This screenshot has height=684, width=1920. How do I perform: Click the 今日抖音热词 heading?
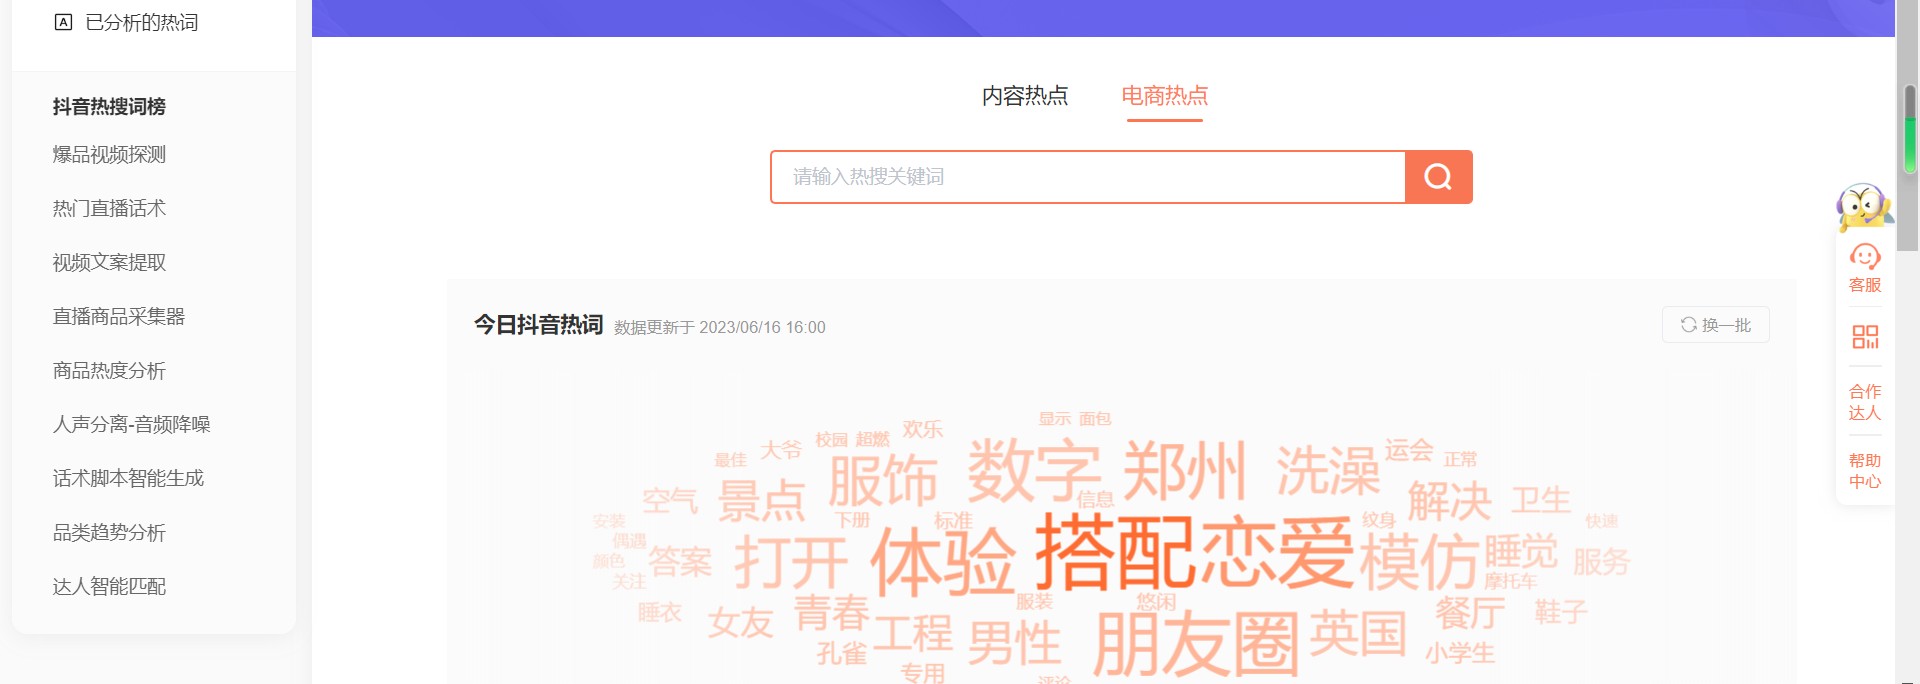[x=538, y=325]
